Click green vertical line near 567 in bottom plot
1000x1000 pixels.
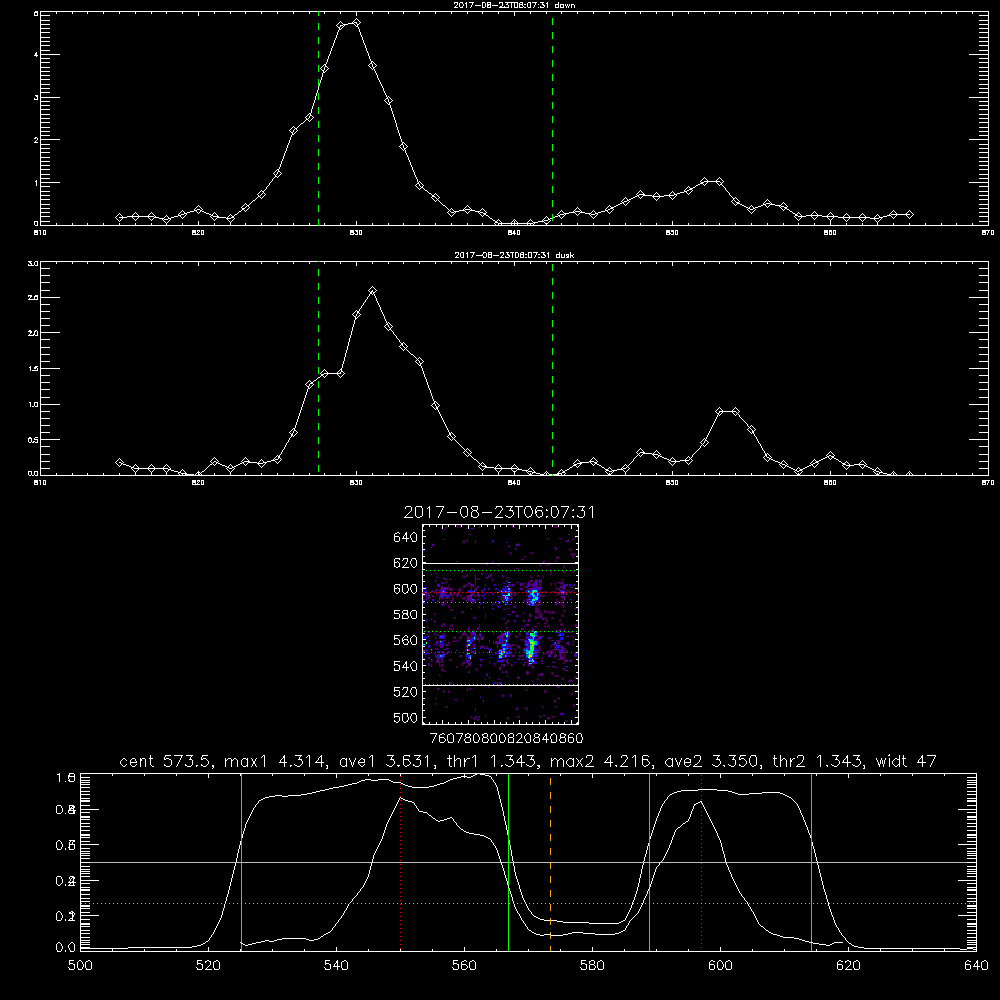508,862
